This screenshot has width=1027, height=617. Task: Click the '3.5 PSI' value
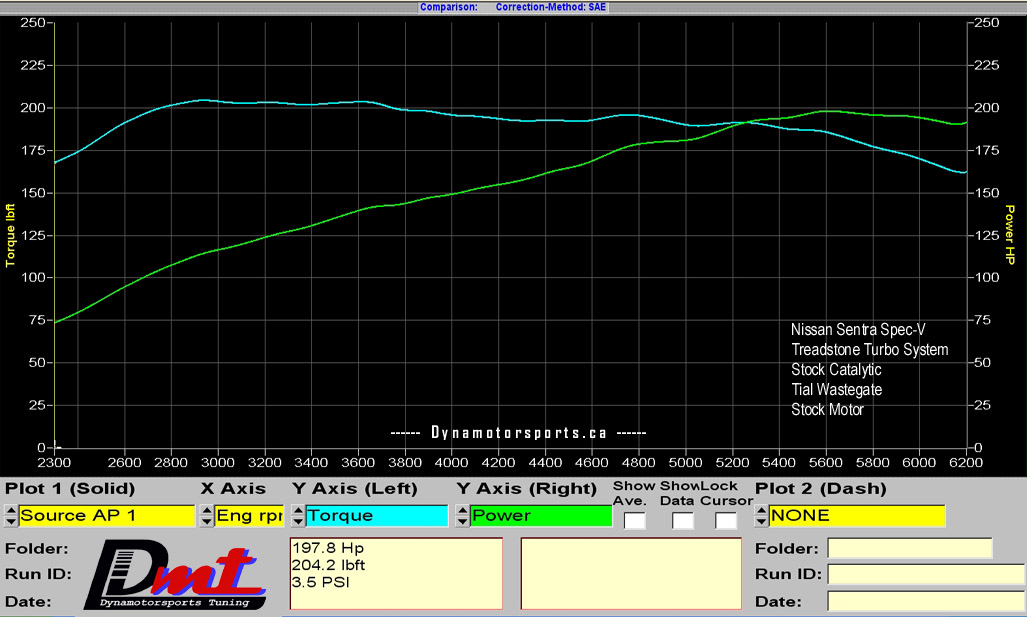[x=321, y=582]
